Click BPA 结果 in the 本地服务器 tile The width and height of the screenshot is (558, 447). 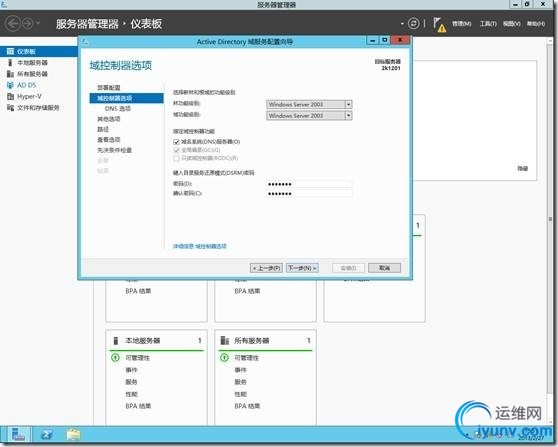pos(138,406)
